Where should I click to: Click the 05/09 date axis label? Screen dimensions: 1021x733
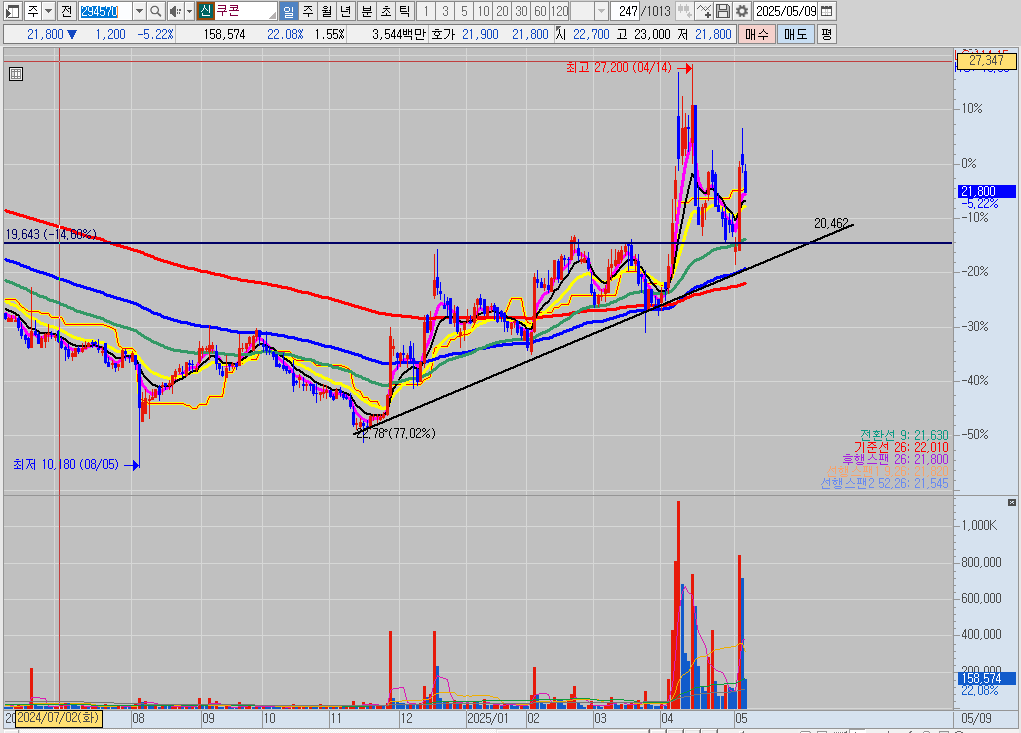pos(976,719)
